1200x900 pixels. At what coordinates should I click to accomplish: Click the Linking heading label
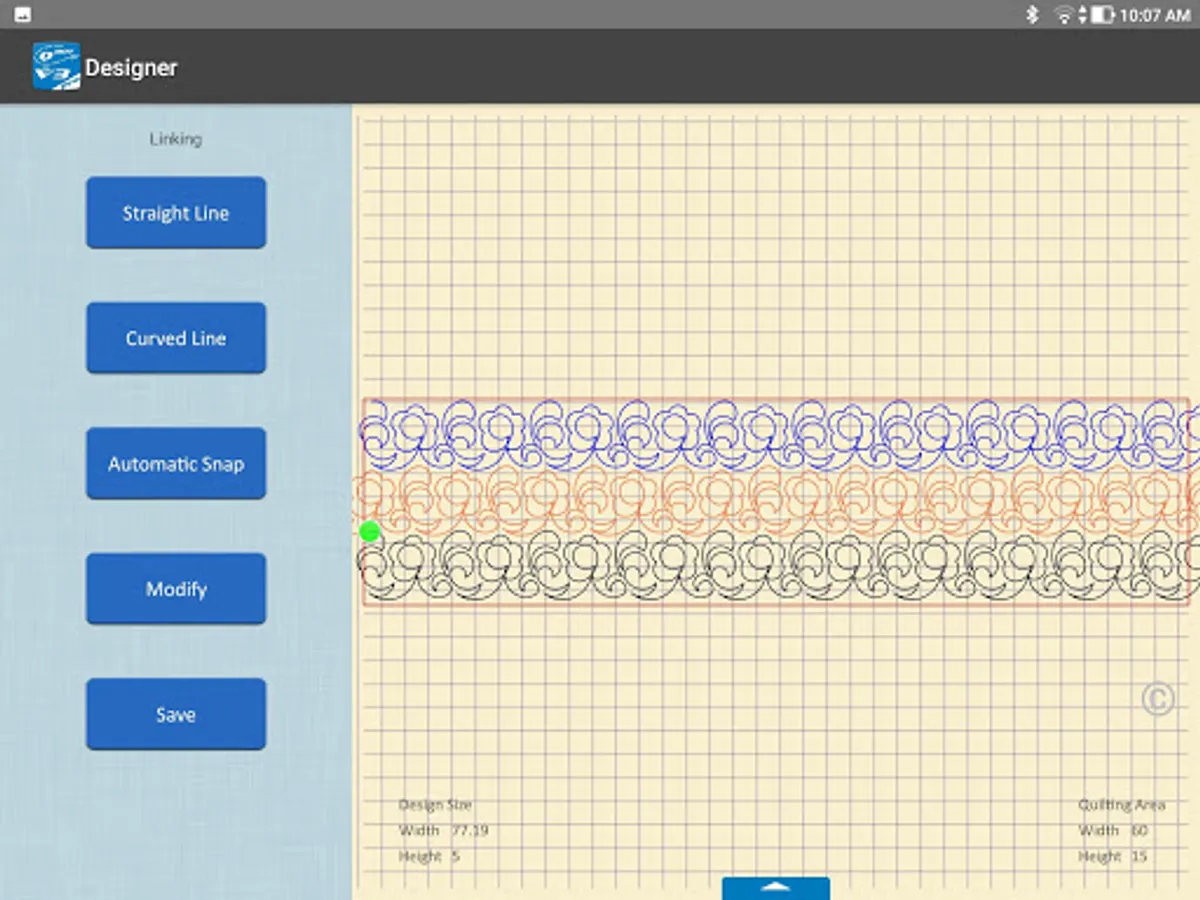(x=176, y=139)
